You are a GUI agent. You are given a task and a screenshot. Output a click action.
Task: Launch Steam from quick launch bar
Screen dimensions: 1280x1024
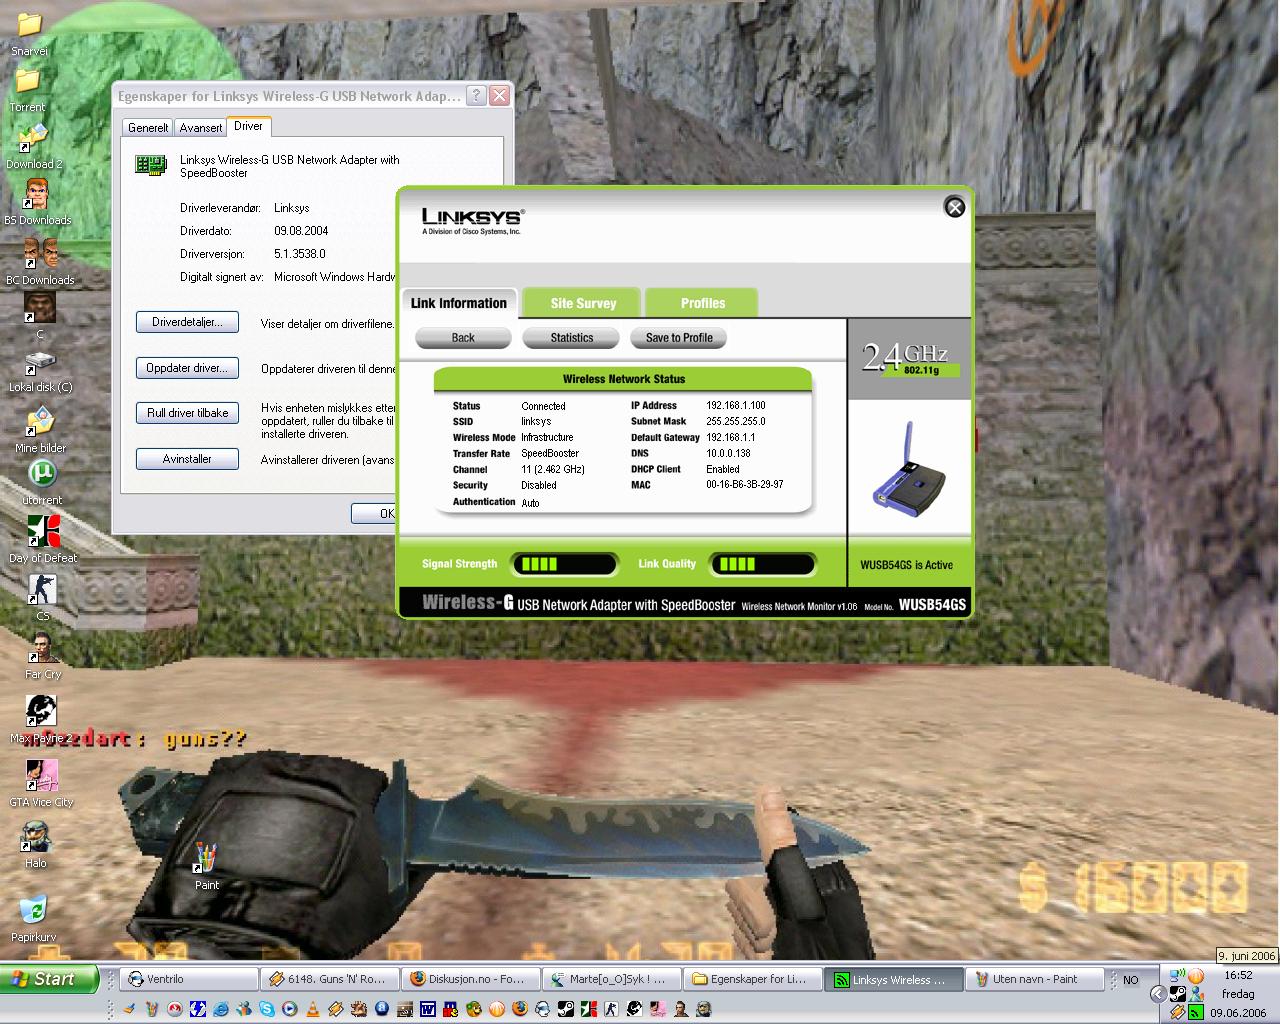click(x=565, y=1010)
